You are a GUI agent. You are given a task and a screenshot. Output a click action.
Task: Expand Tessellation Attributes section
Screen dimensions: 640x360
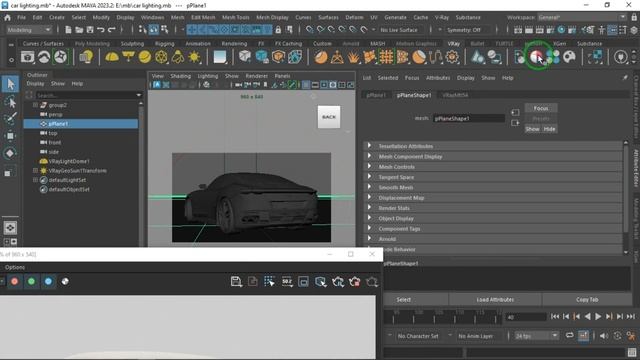(369, 146)
